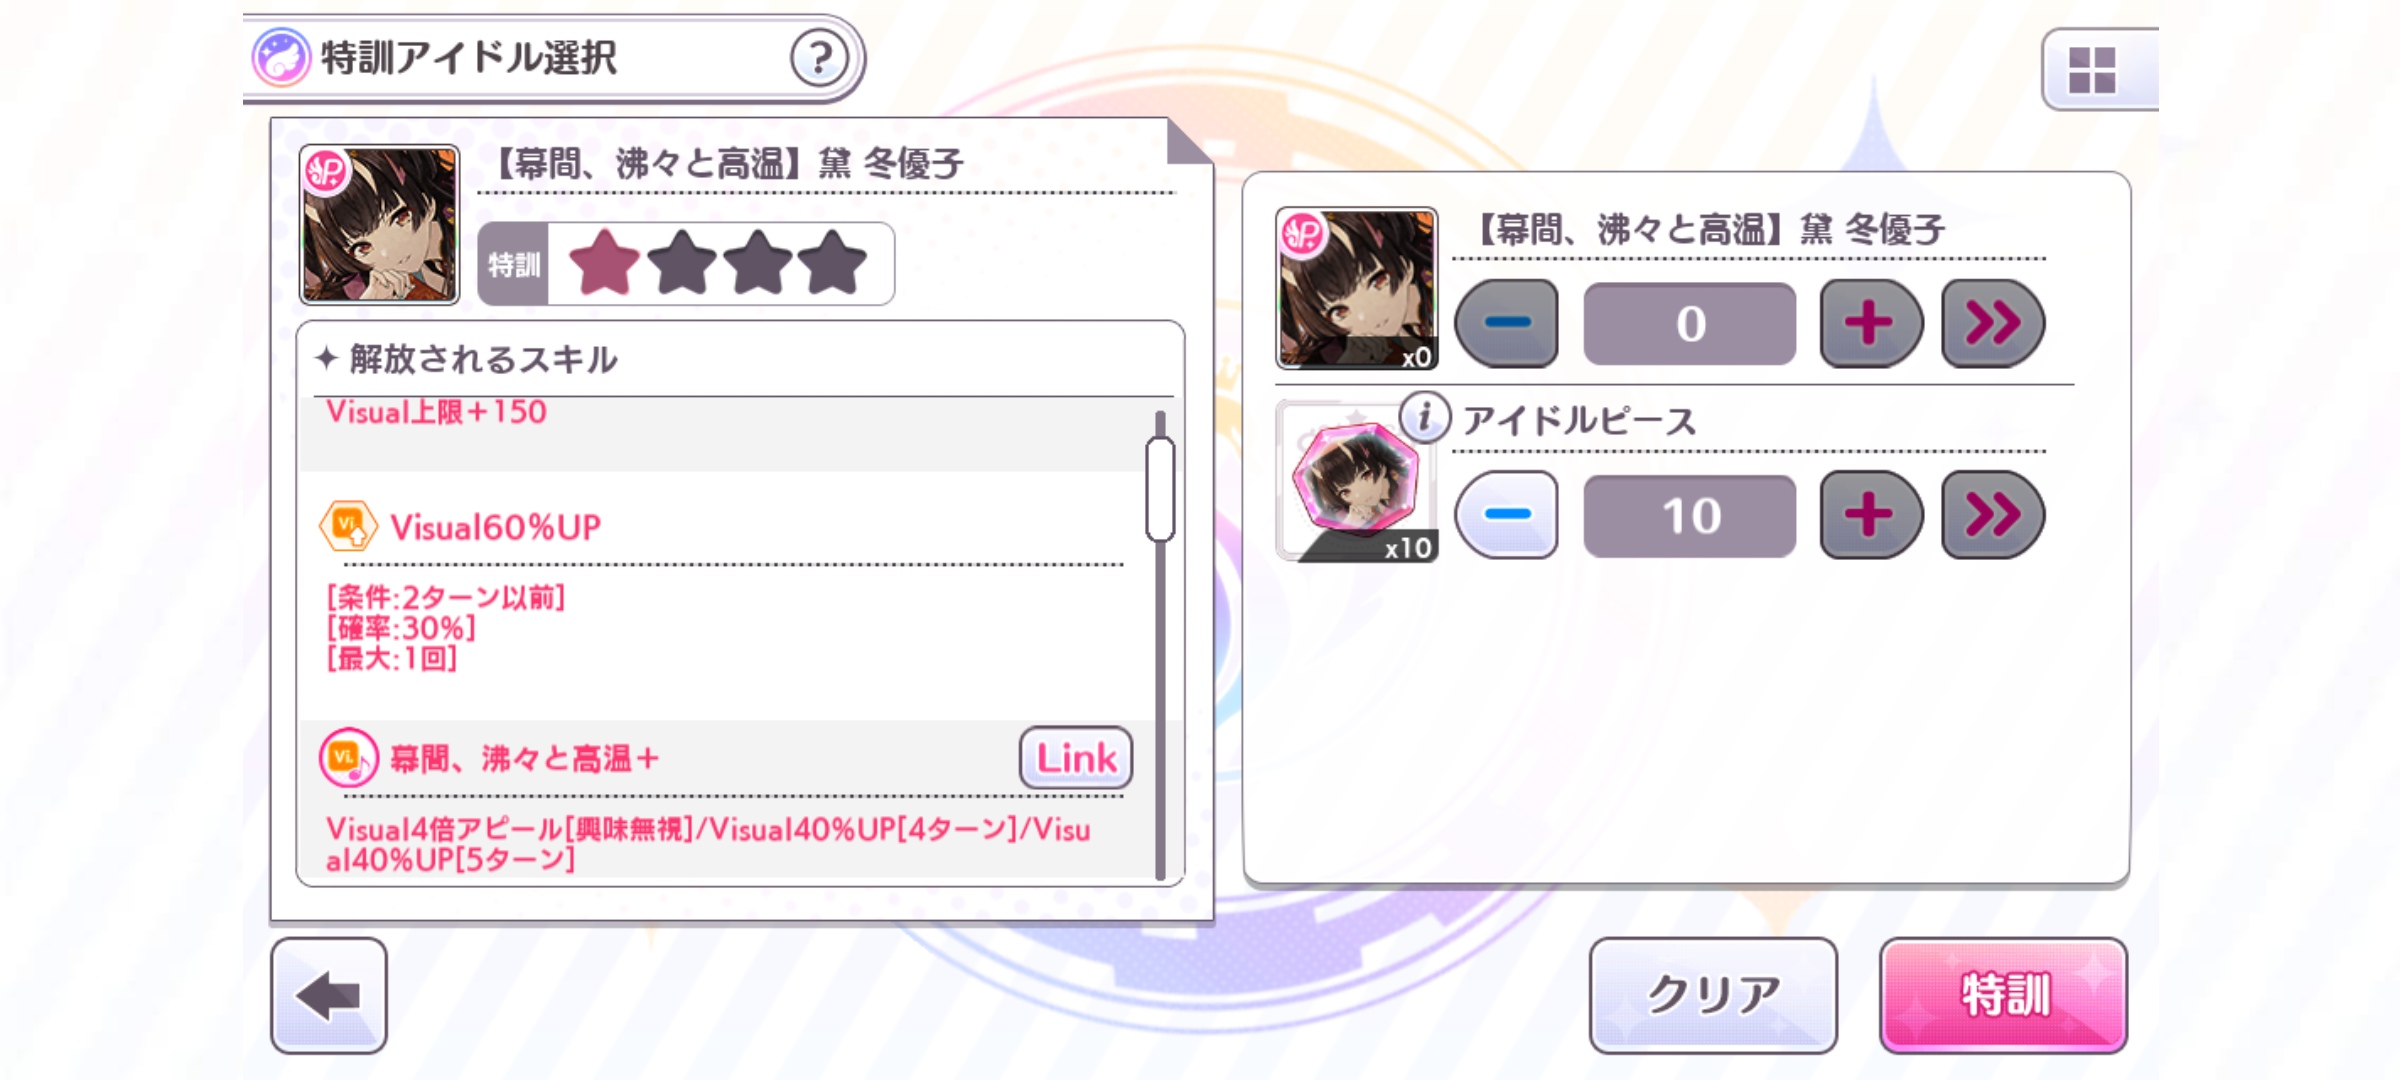Image resolution: width=2400 pixels, height=1080 pixels.
Task: Go back with the left arrow button
Action: tap(329, 995)
